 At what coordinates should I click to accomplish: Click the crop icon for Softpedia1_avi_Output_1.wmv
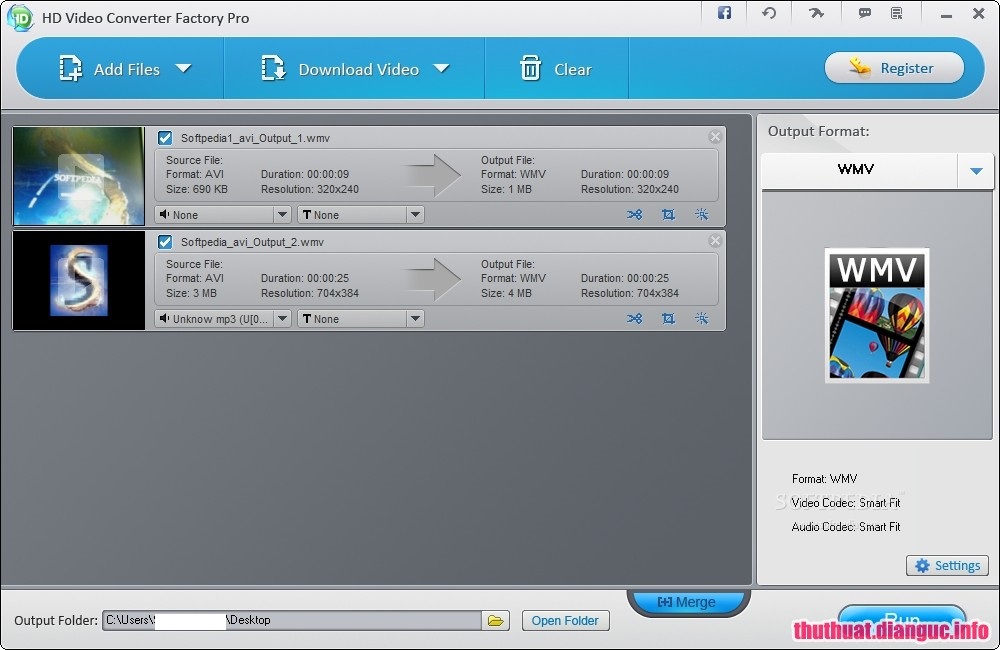coord(668,215)
